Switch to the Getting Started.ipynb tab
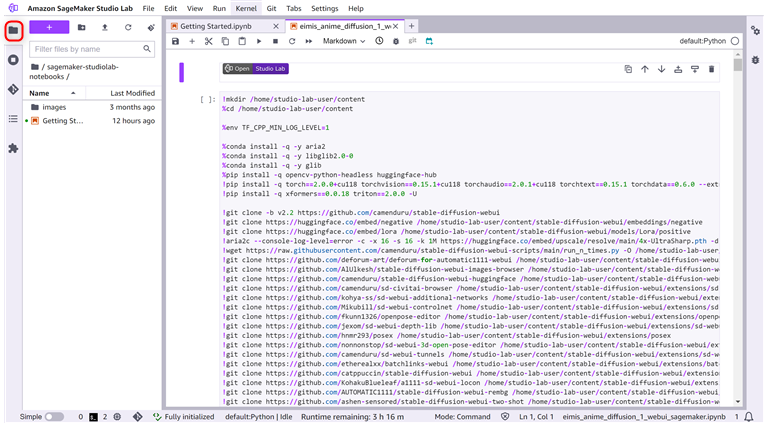 tap(216, 25)
